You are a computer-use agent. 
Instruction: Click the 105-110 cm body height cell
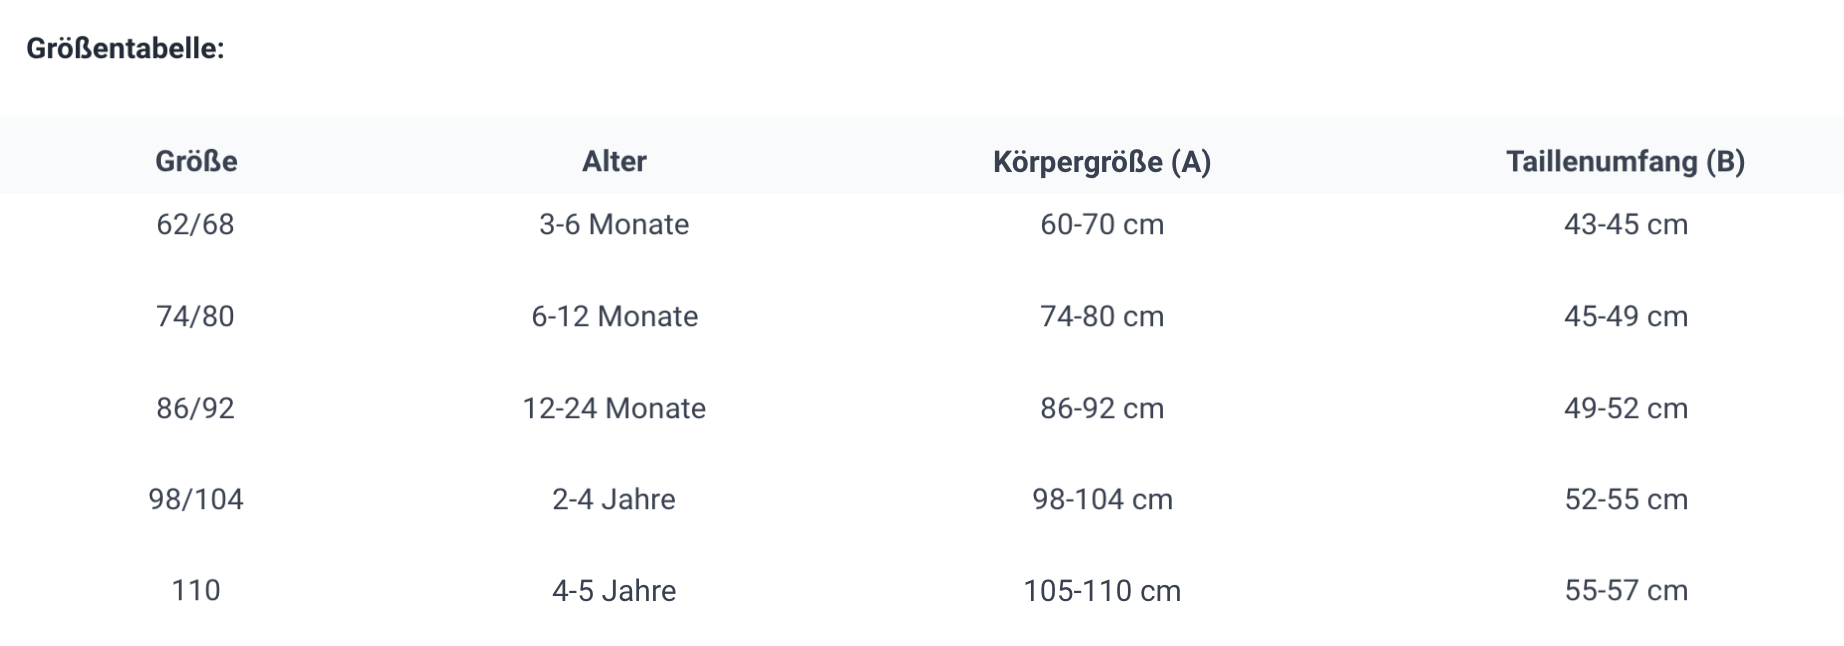click(1102, 590)
